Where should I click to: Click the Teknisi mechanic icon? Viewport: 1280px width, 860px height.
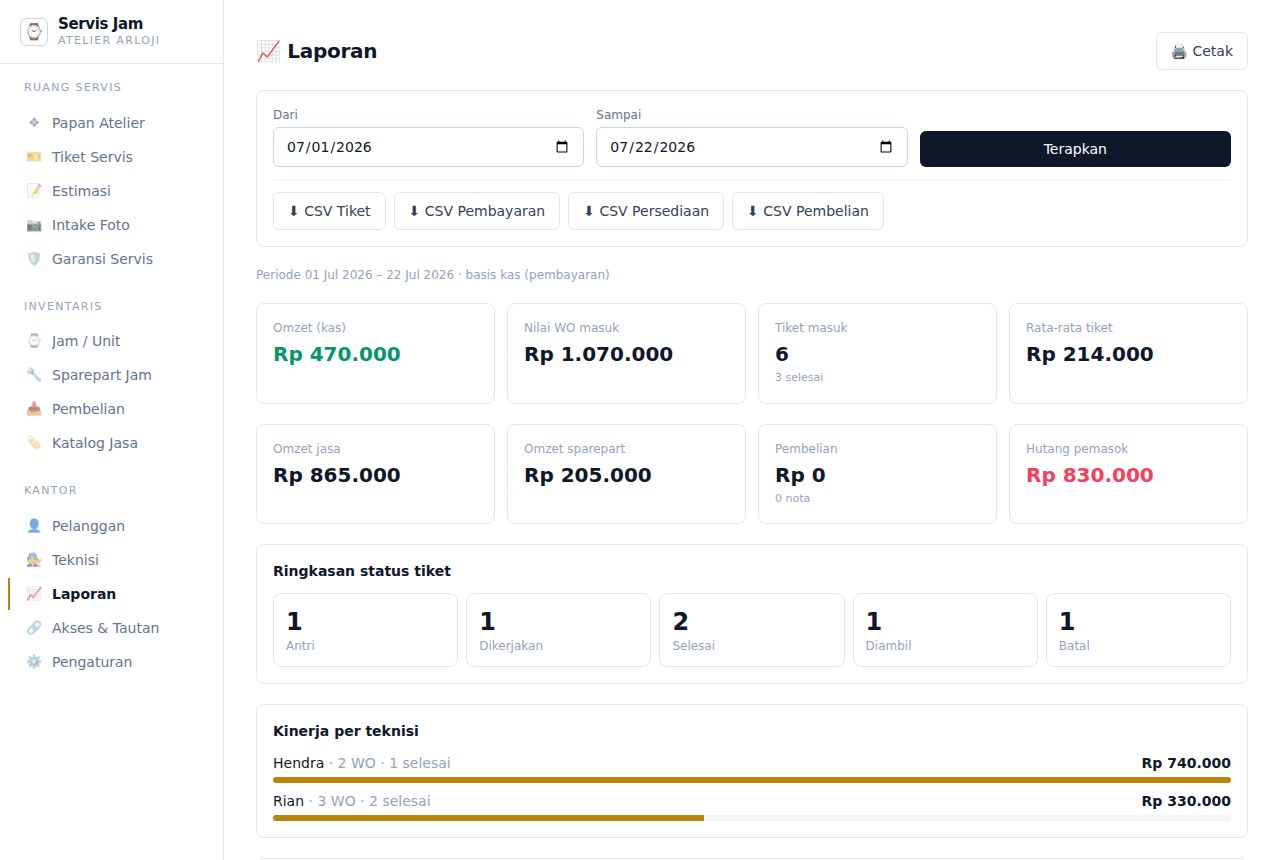(x=34, y=560)
